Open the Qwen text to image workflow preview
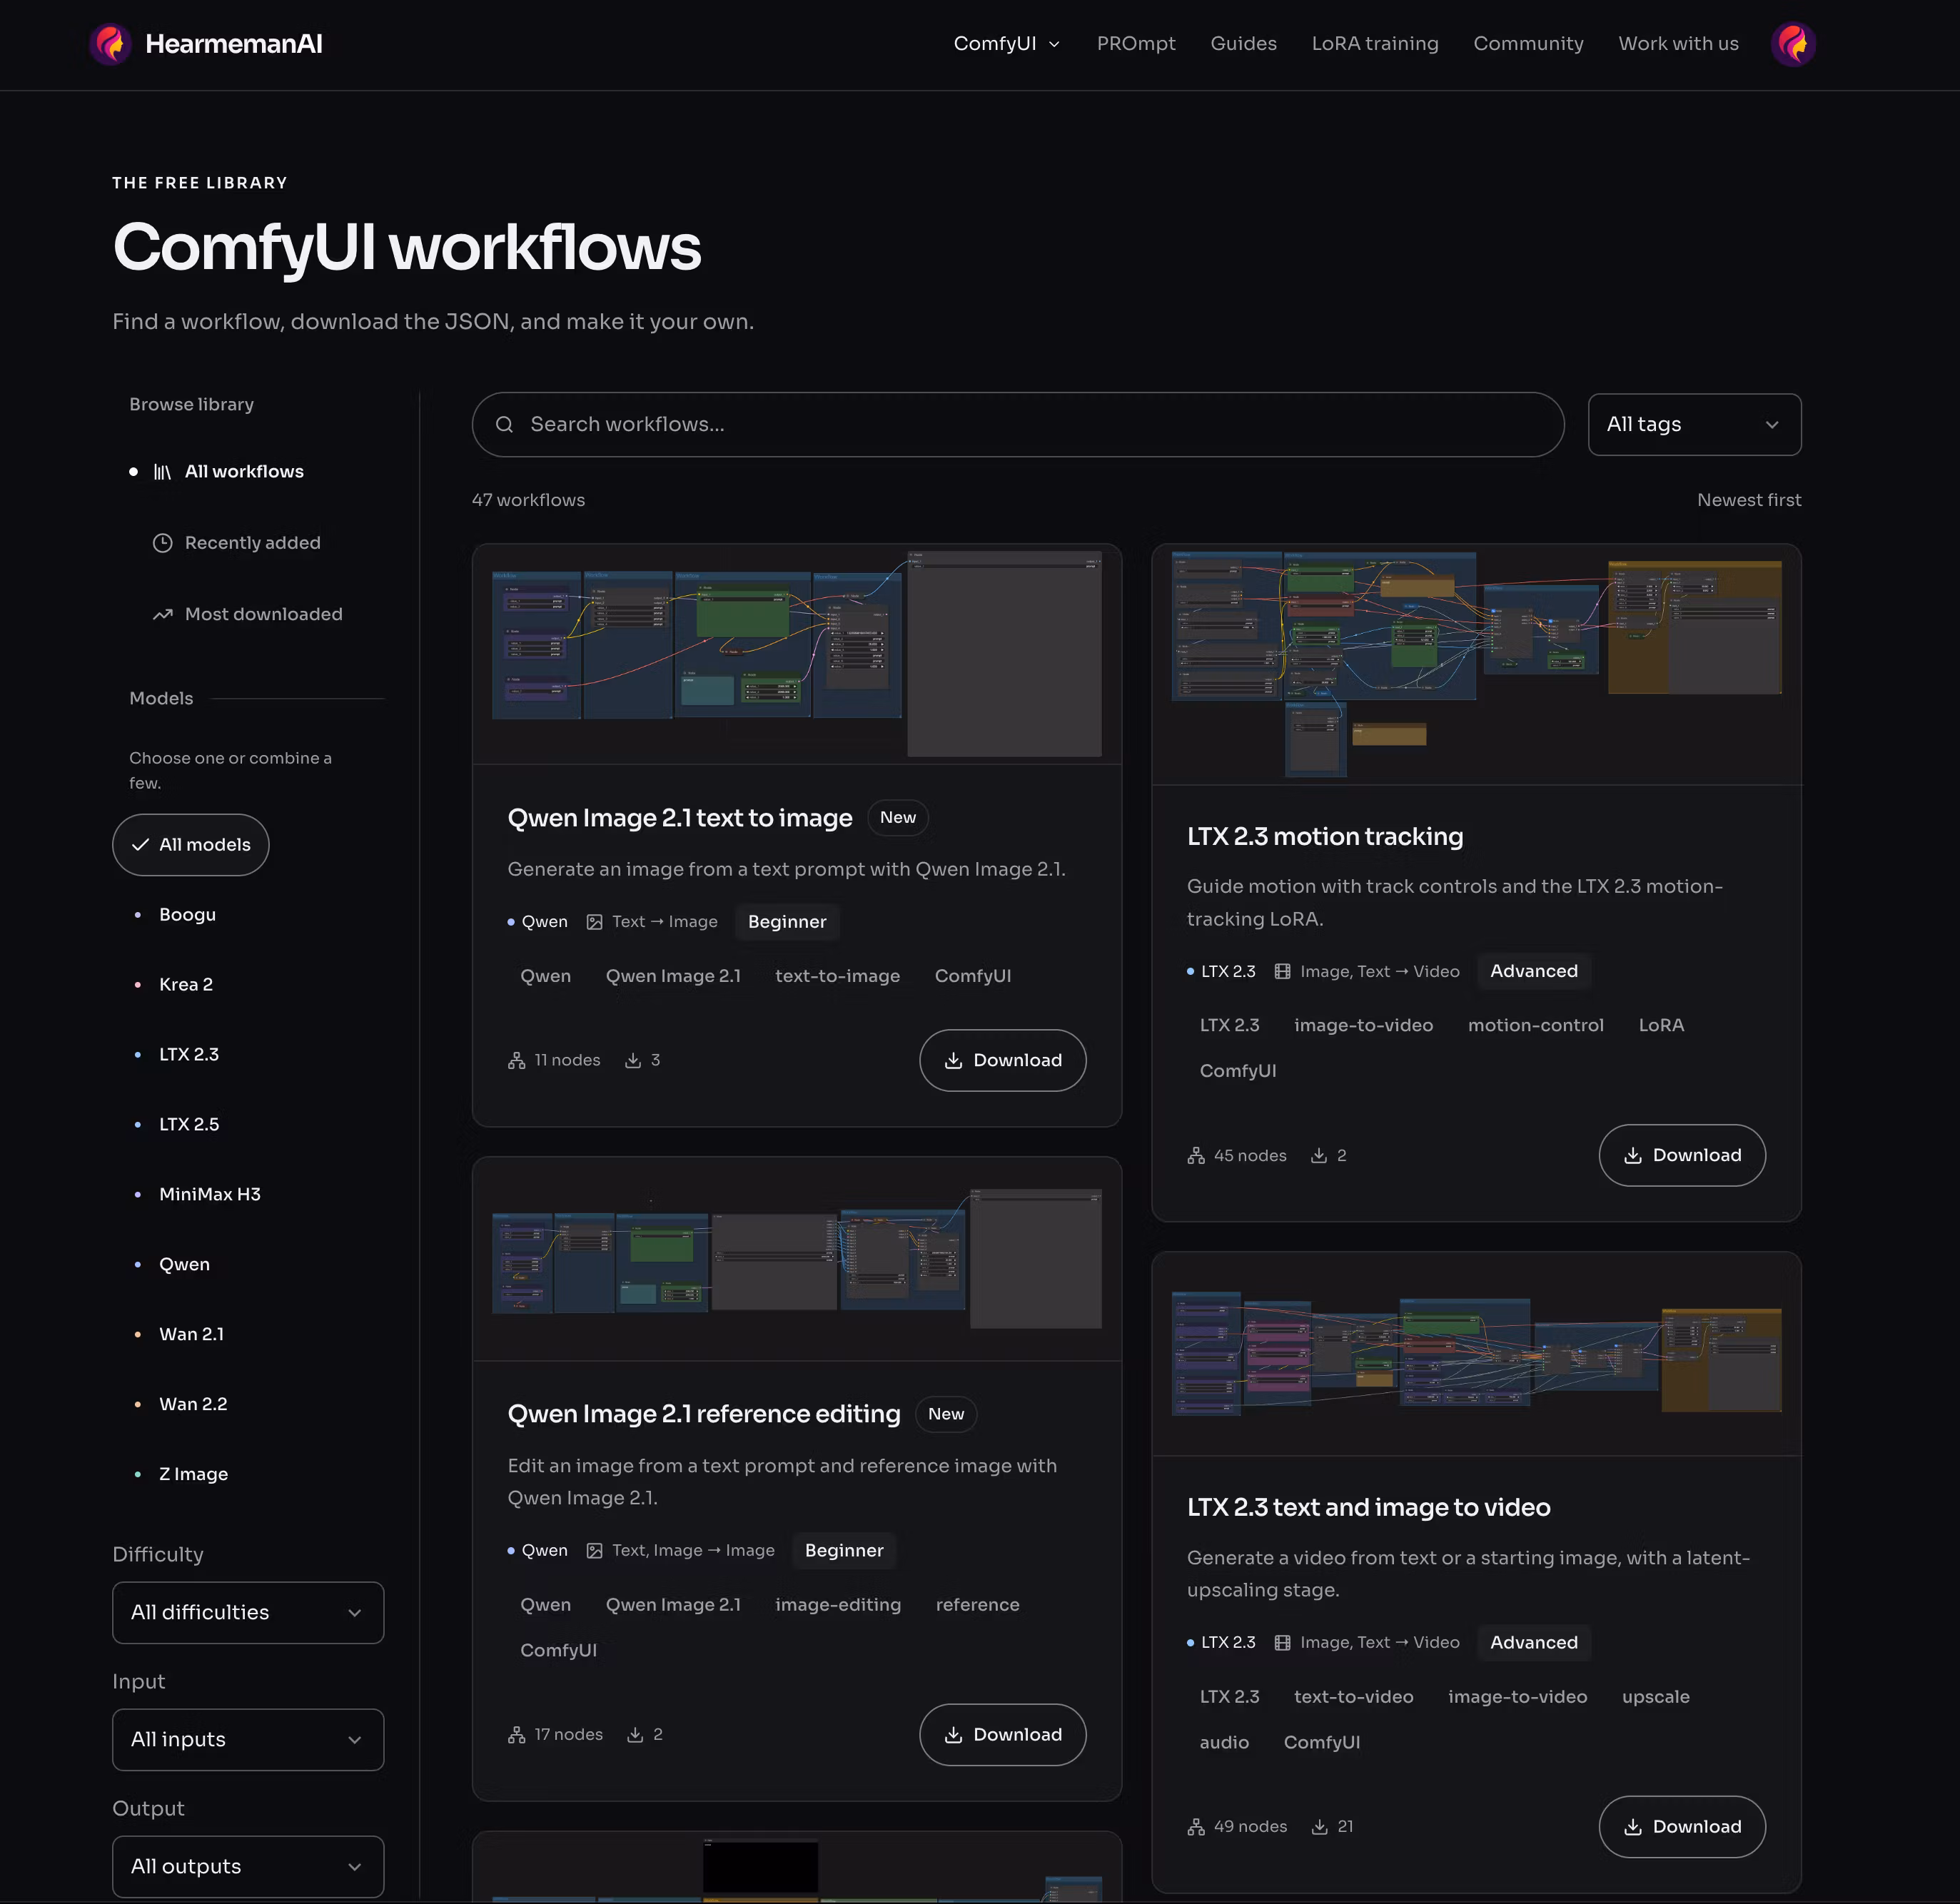Viewport: 1960px width, 1904px height. point(797,655)
